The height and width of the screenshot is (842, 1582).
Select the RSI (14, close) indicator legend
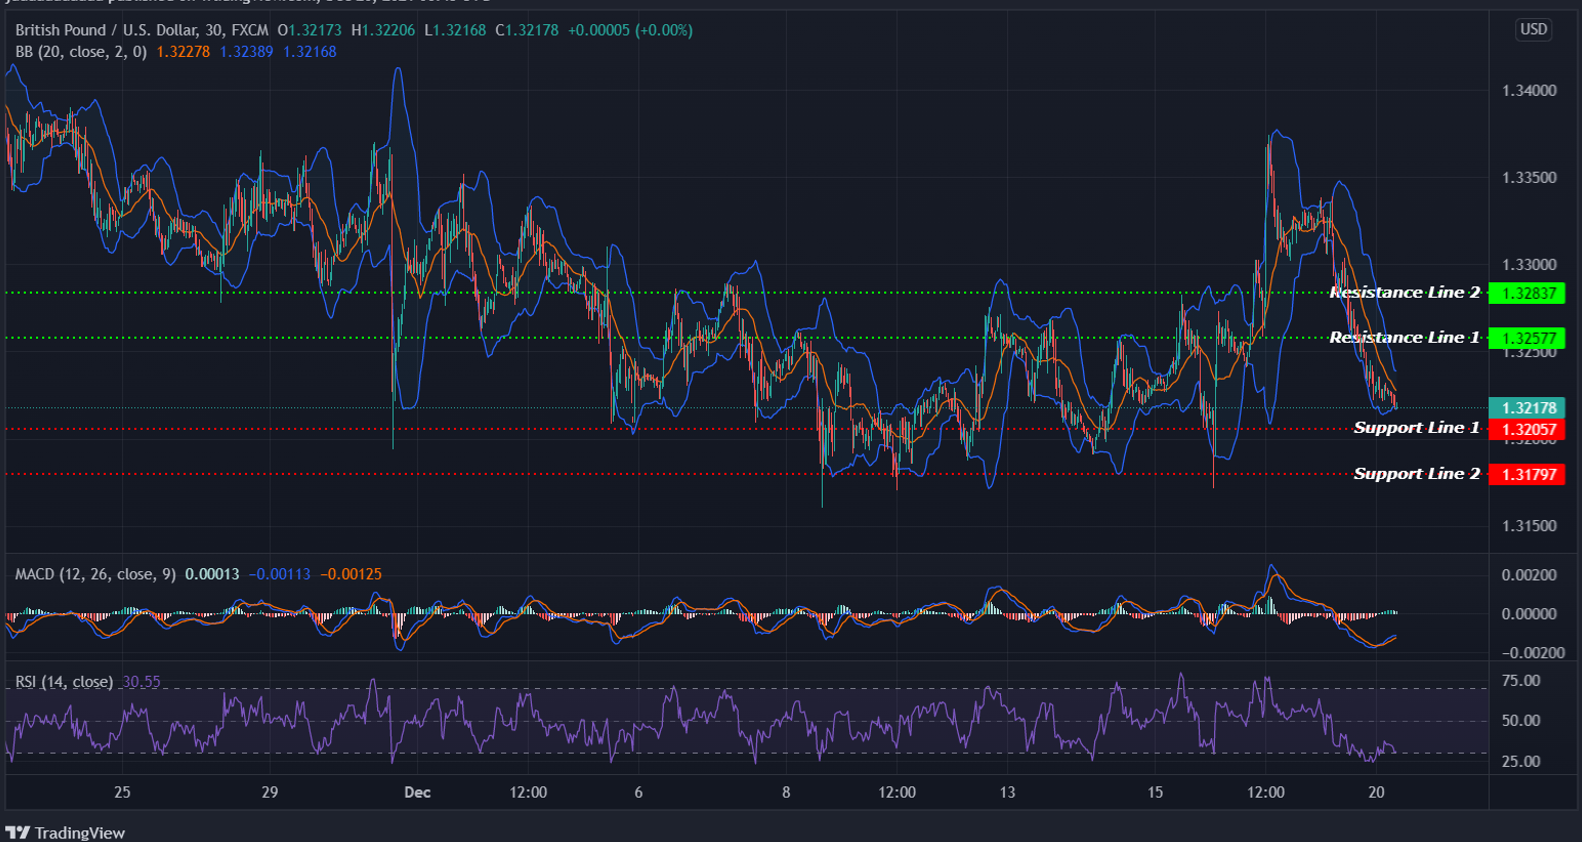[x=64, y=682]
